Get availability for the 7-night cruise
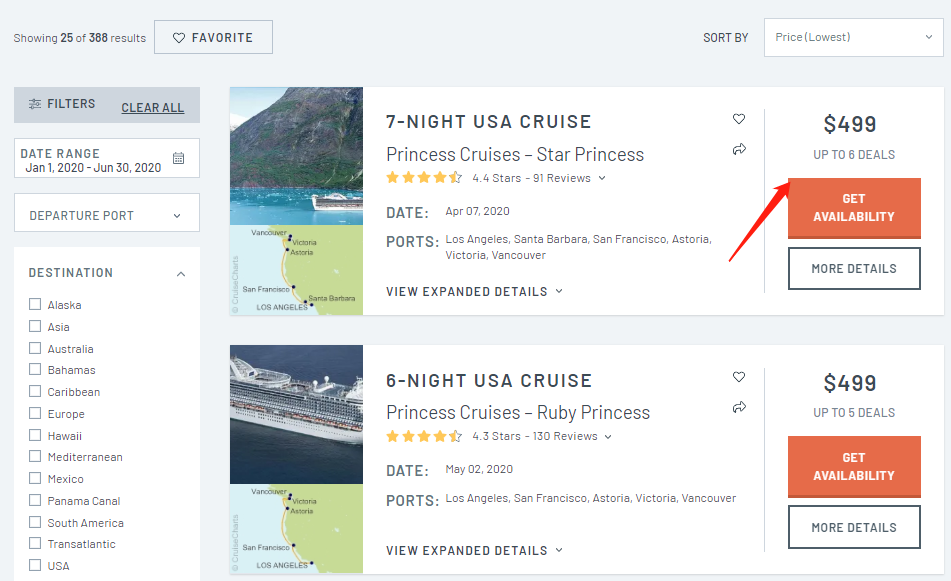This screenshot has height=581, width=951. click(853, 208)
